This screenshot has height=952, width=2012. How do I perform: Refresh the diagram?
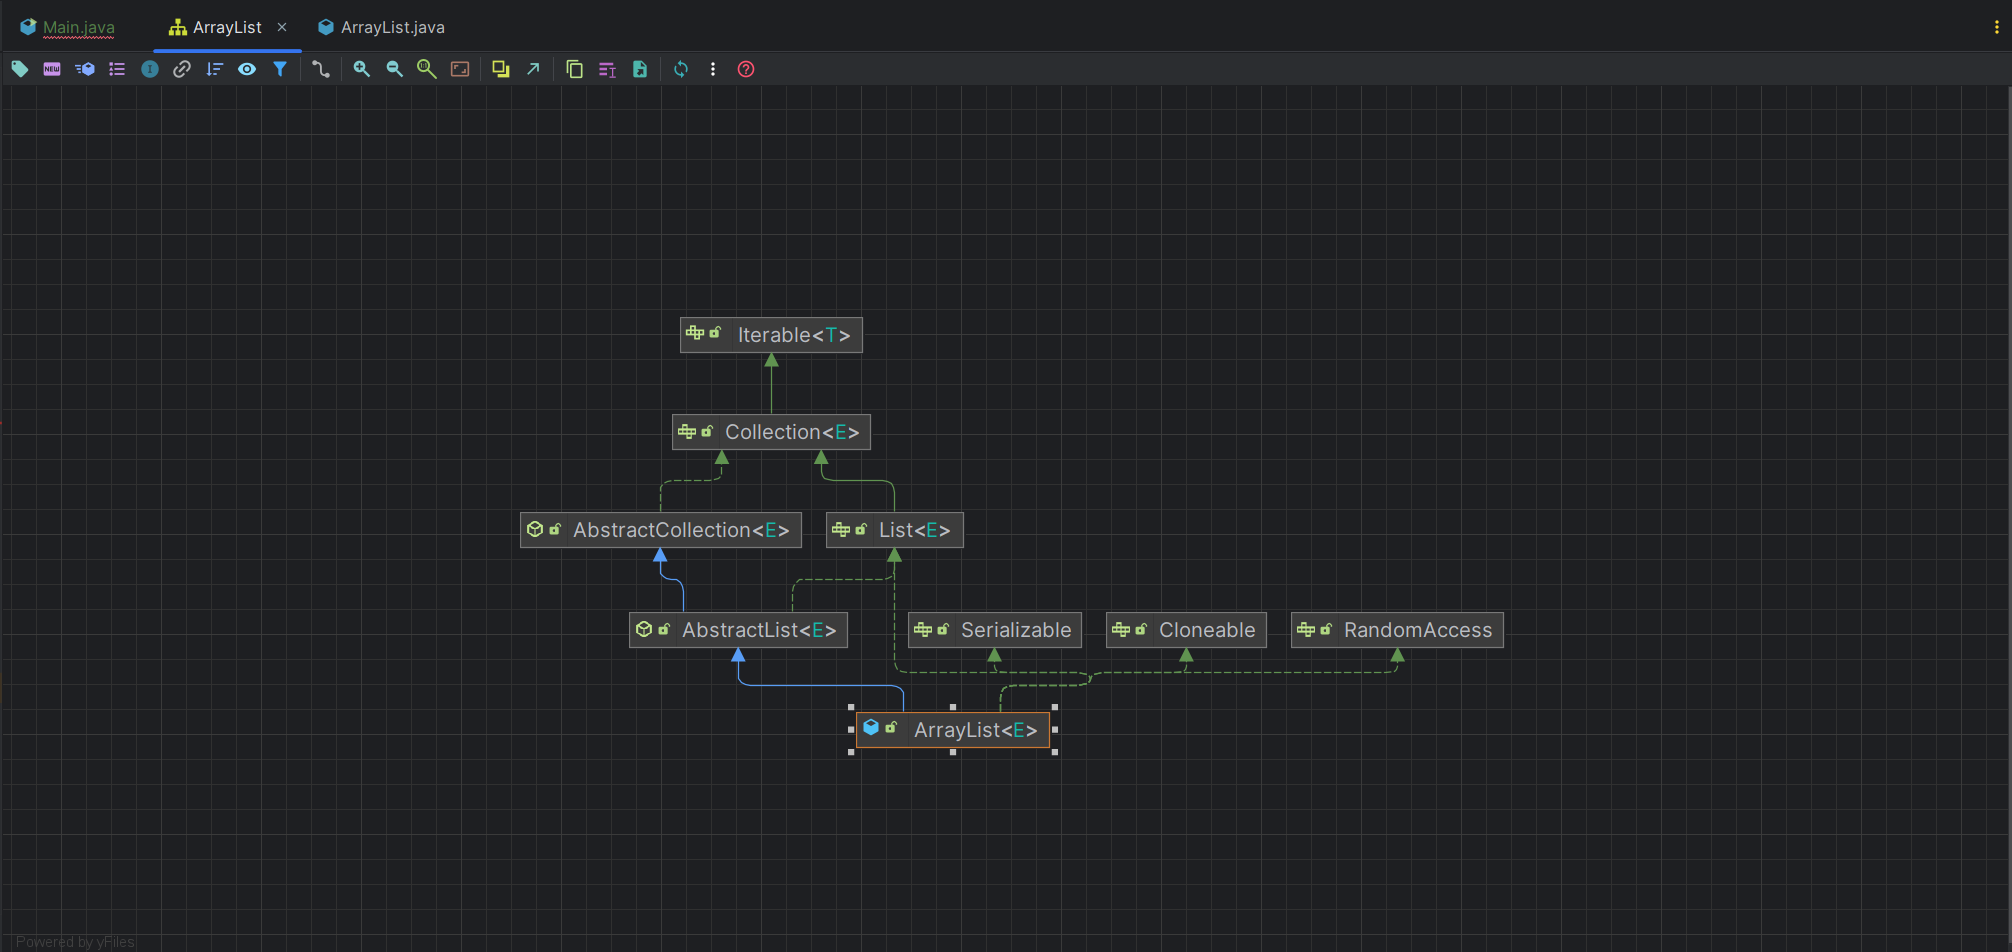click(681, 69)
